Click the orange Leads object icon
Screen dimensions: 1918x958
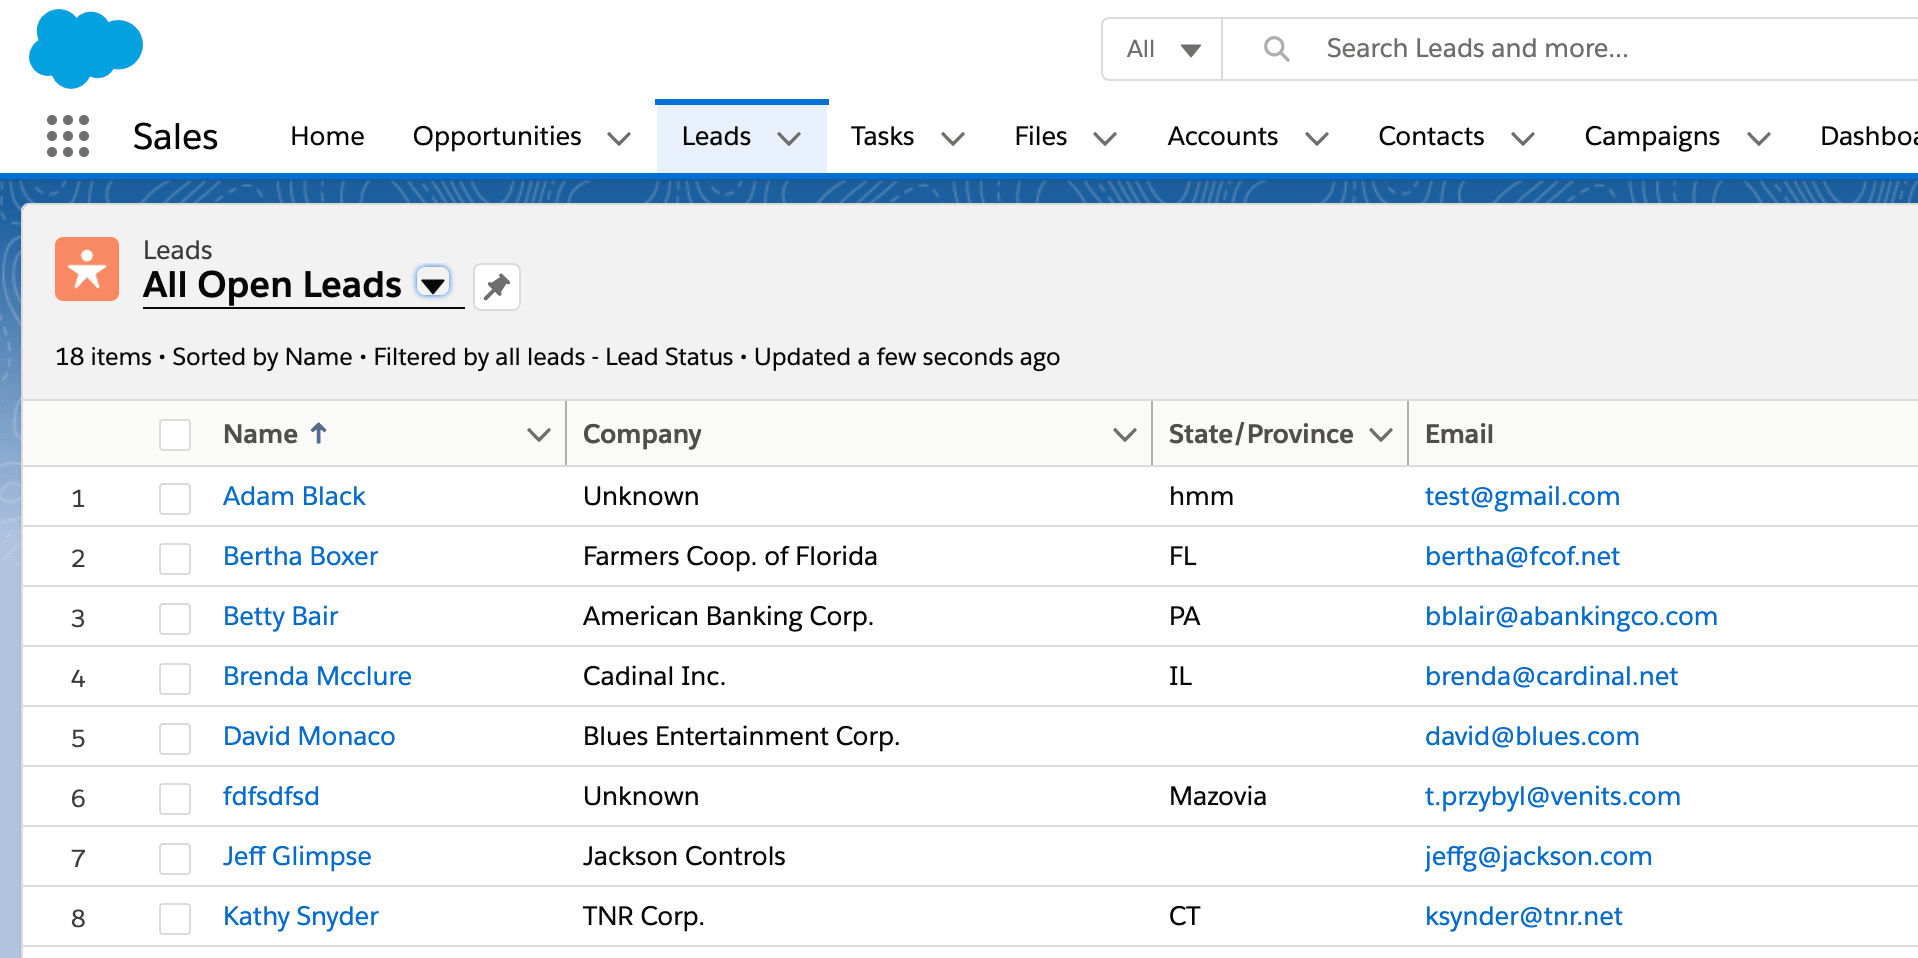(x=87, y=269)
